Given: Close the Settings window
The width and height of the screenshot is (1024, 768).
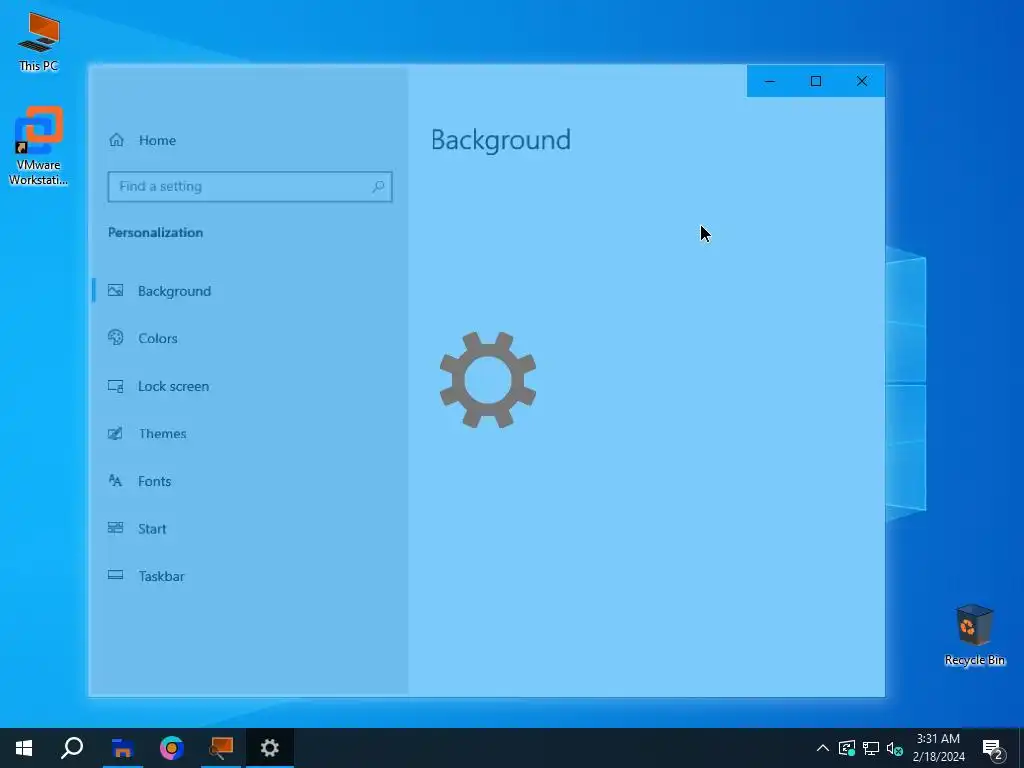Looking at the screenshot, I should (x=862, y=81).
